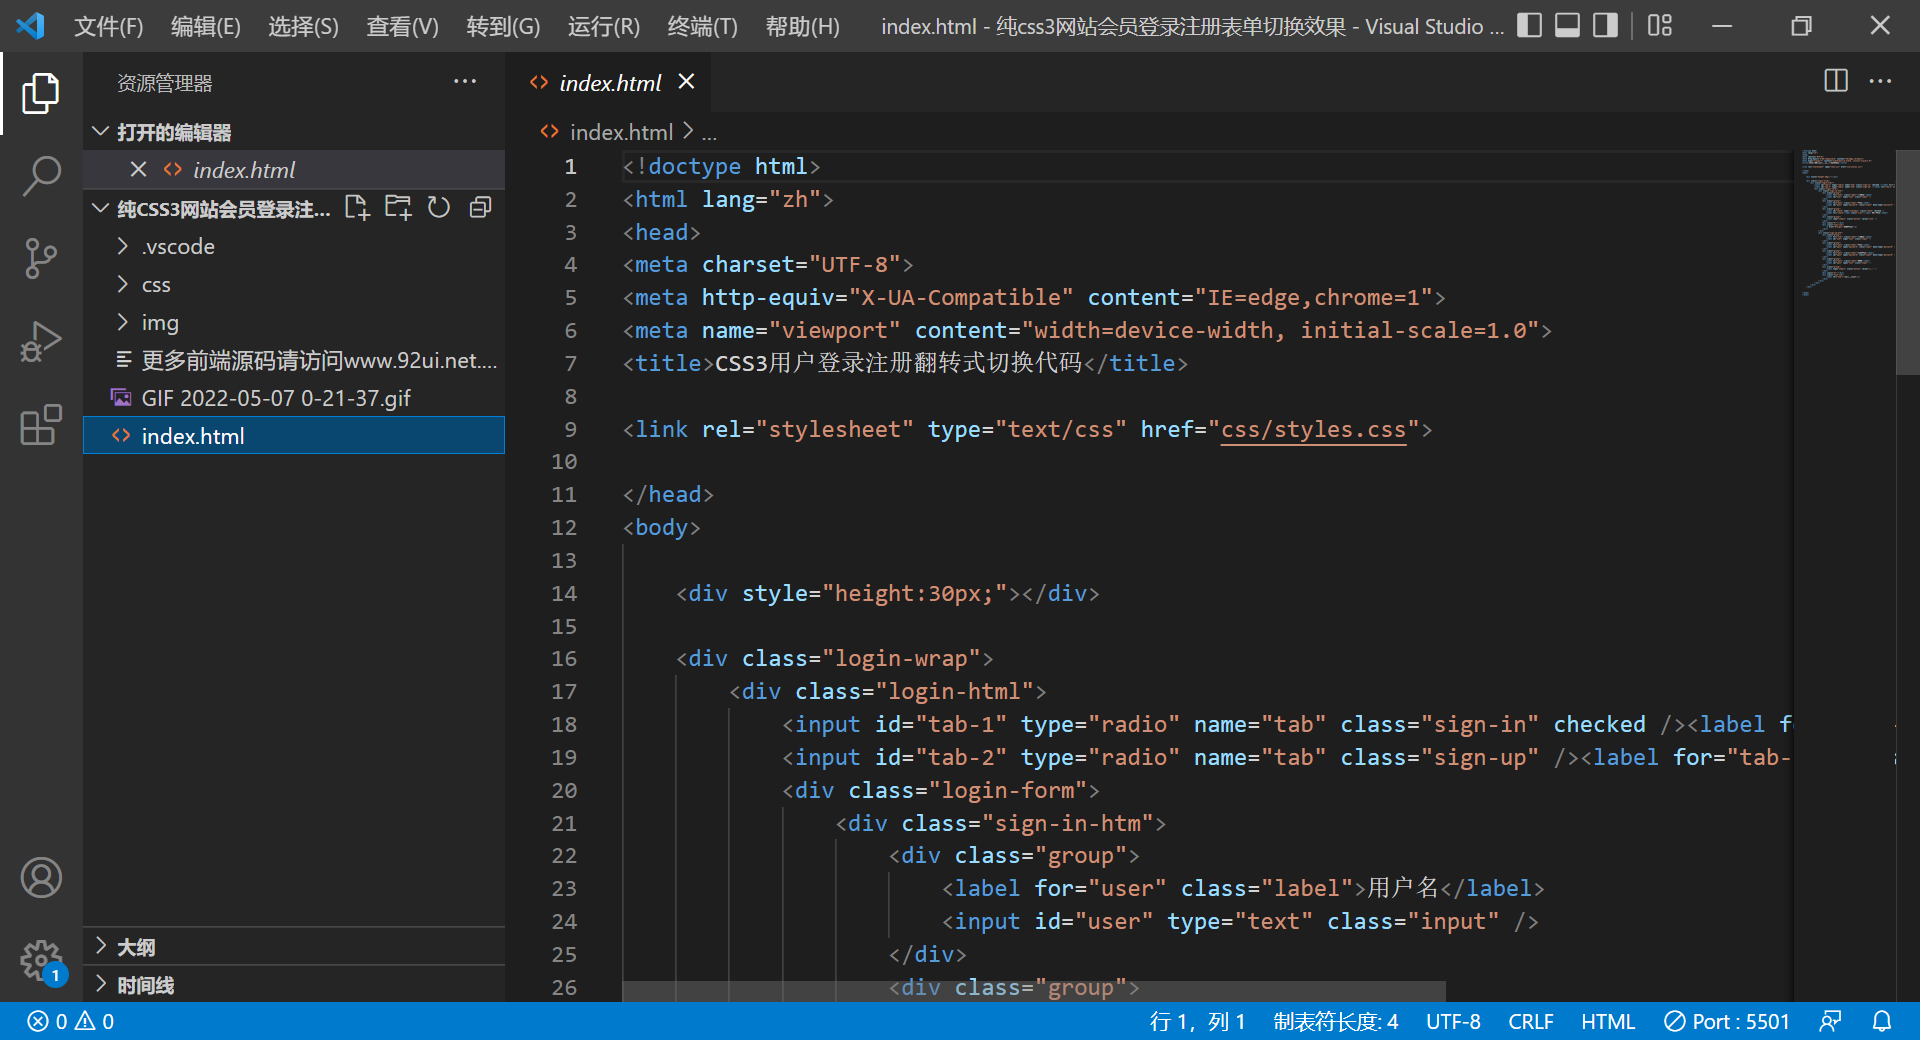
Task: Open the 转到(G) menu
Action: click(x=503, y=26)
